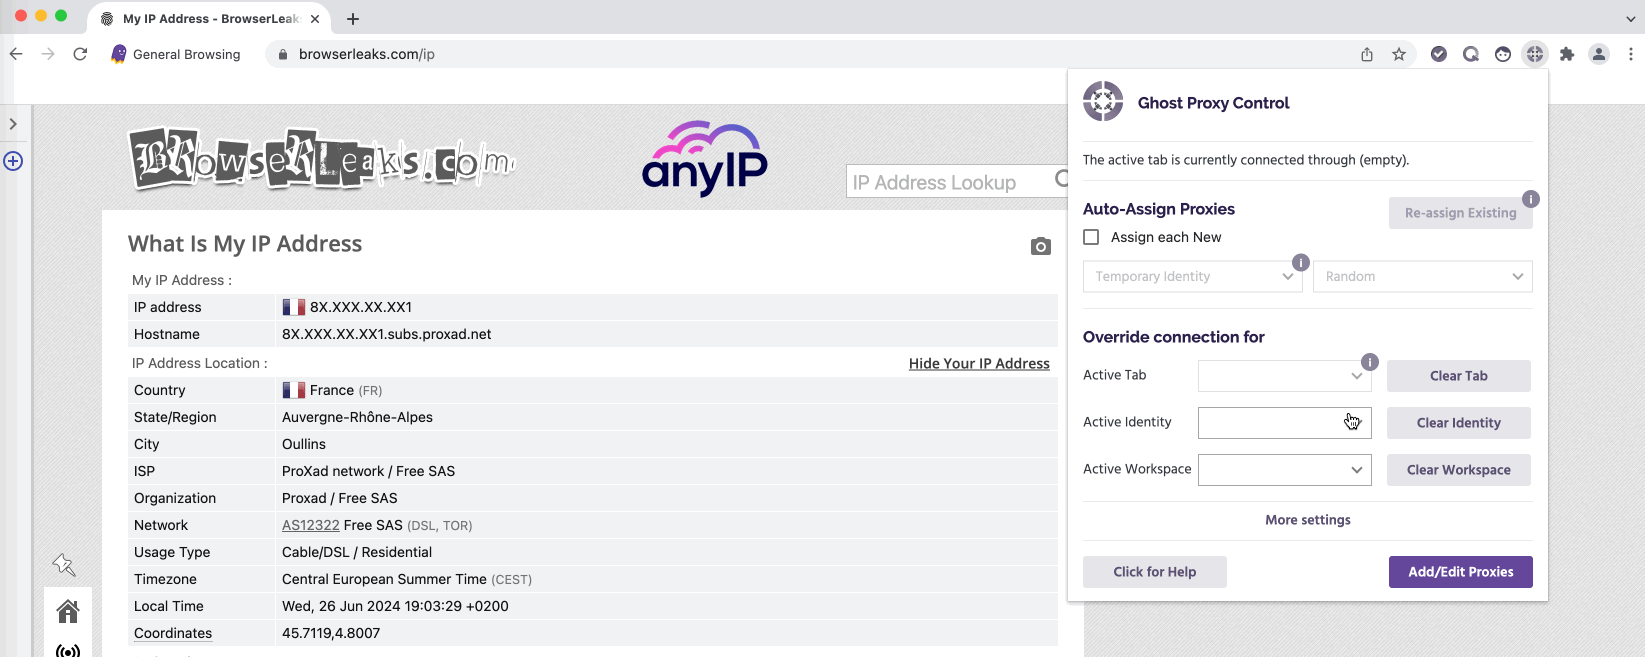Click the broadcast signal icon in sidebar
The height and width of the screenshot is (657, 1645).
coord(68,650)
